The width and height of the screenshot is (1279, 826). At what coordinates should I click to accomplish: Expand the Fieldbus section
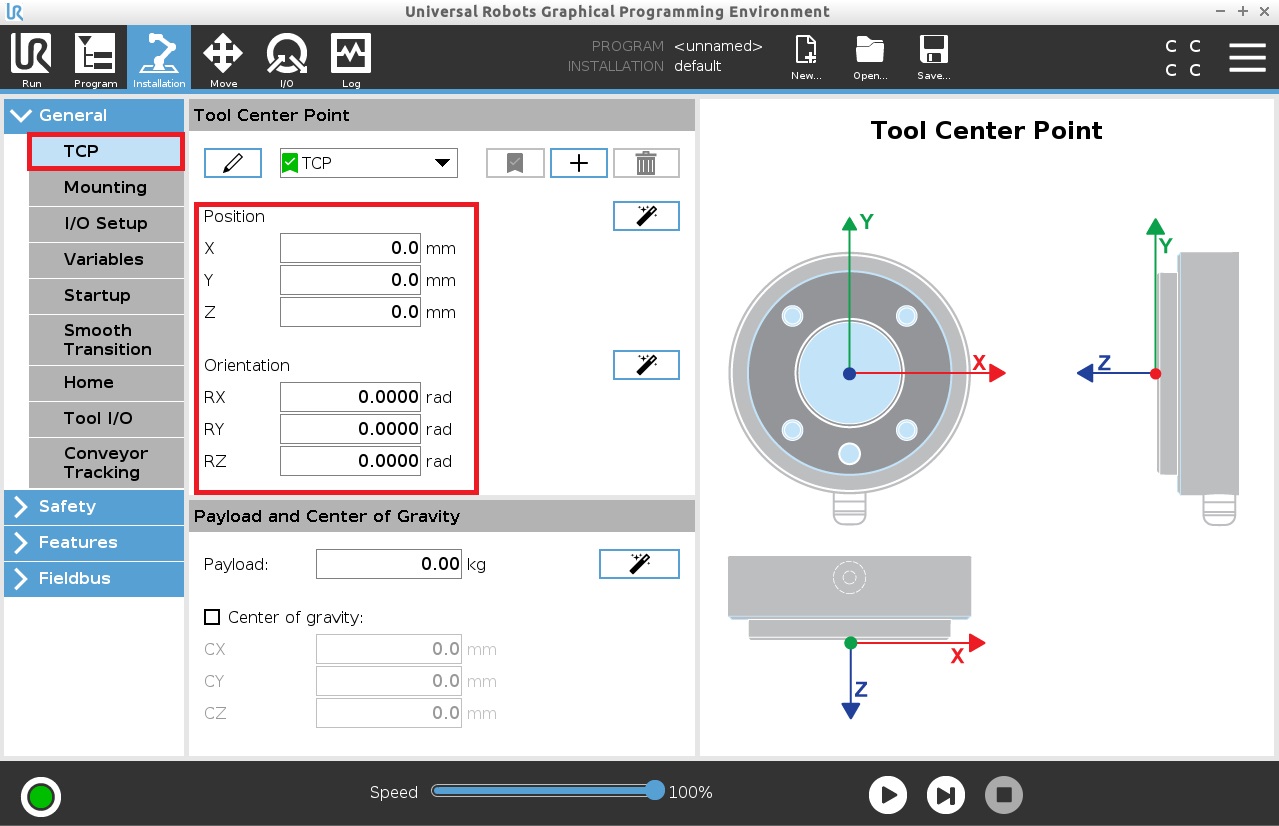tap(94, 578)
